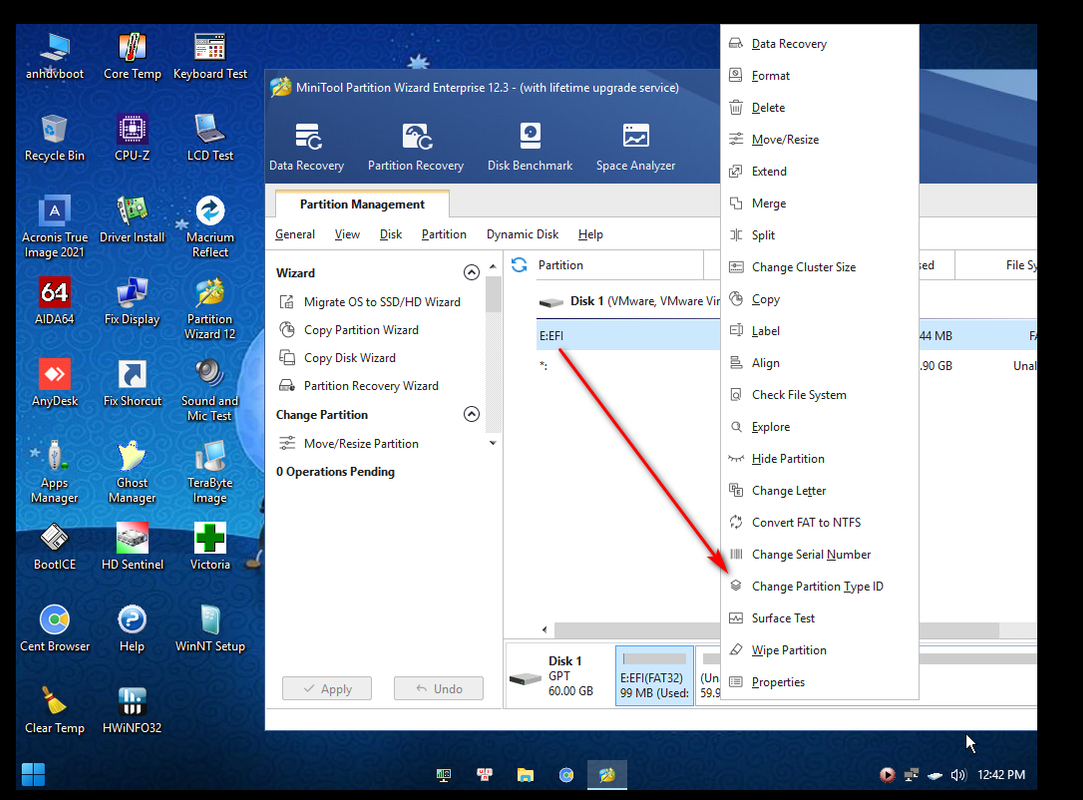Start Migrate OS to SSD/HD Wizard
The image size is (1083, 800).
click(370, 302)
